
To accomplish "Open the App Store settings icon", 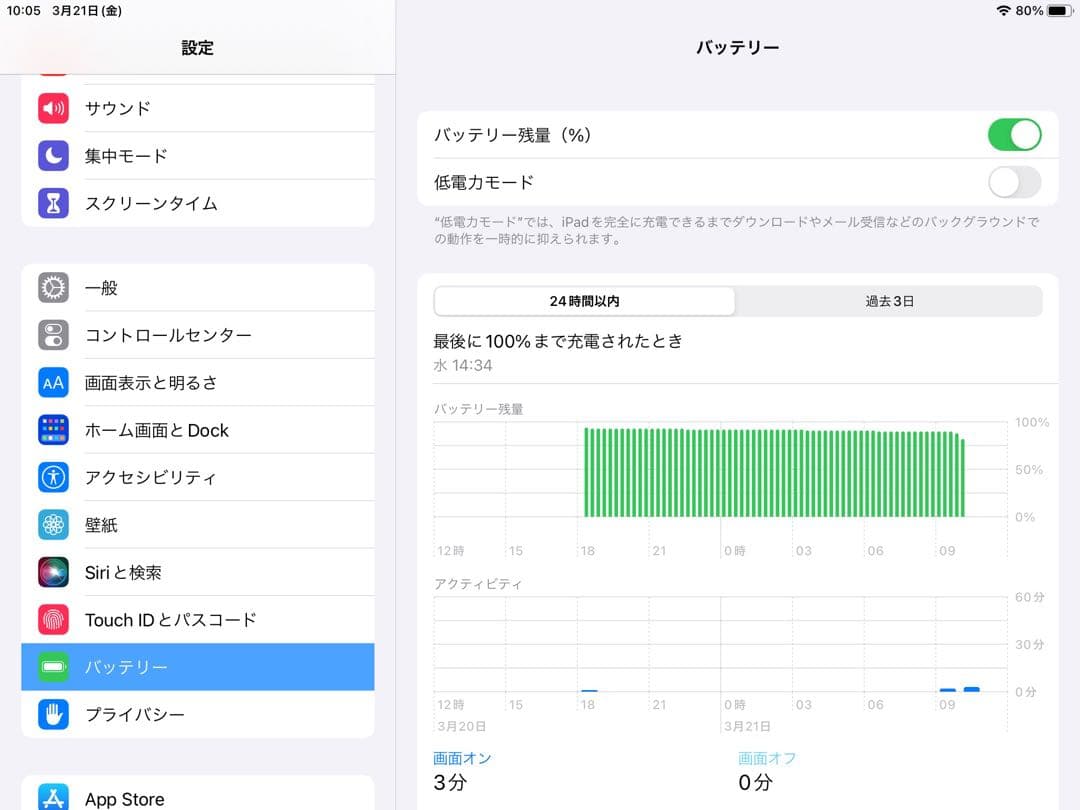I will [53, 798].
